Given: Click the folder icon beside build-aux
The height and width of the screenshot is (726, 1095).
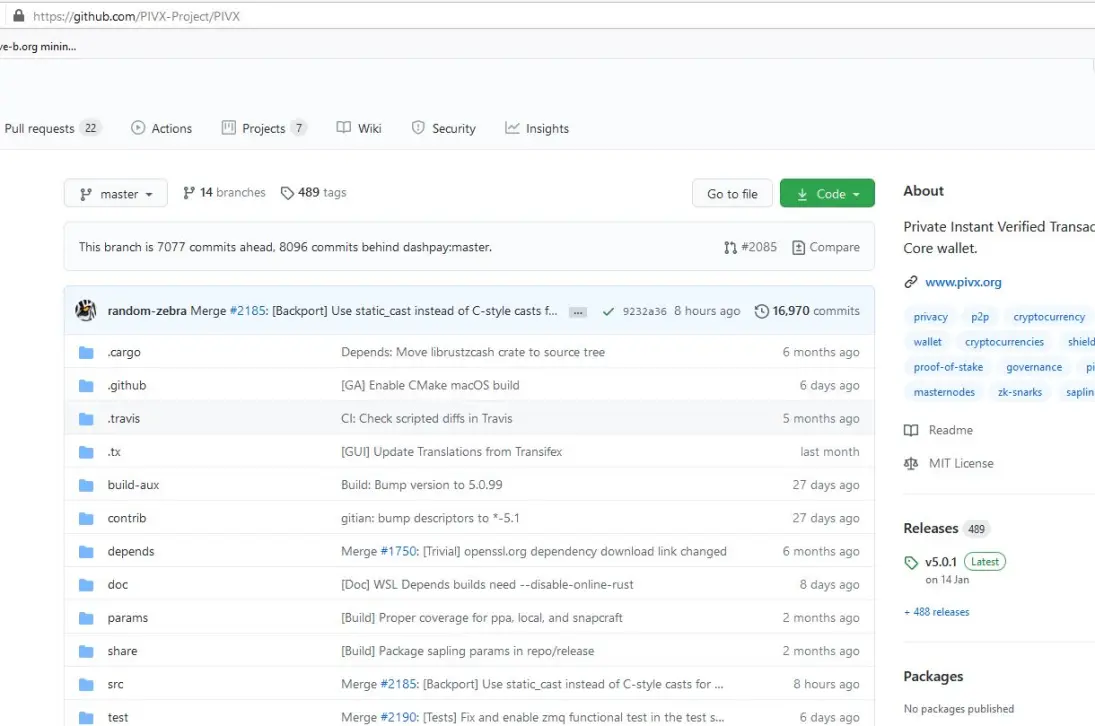Looking at the screenshot, I should 86,485.
